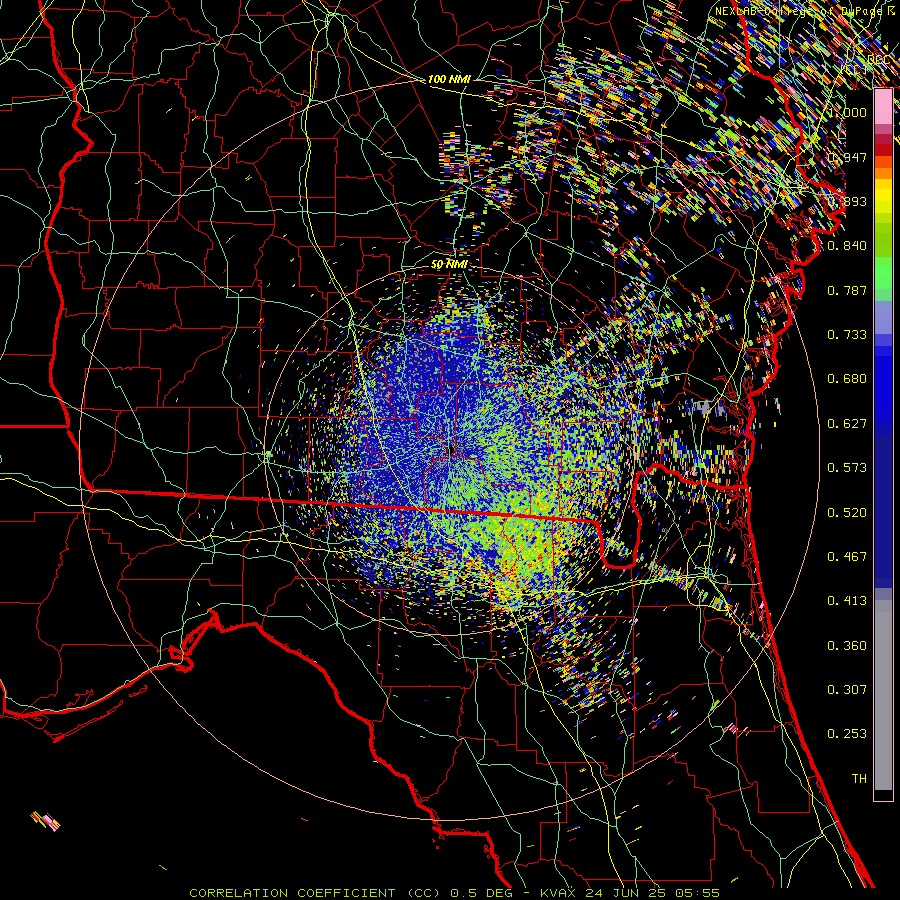This screenshot has height=900, width=900.
Task: Click the 0.307 scale value
Action: point(847,690)
